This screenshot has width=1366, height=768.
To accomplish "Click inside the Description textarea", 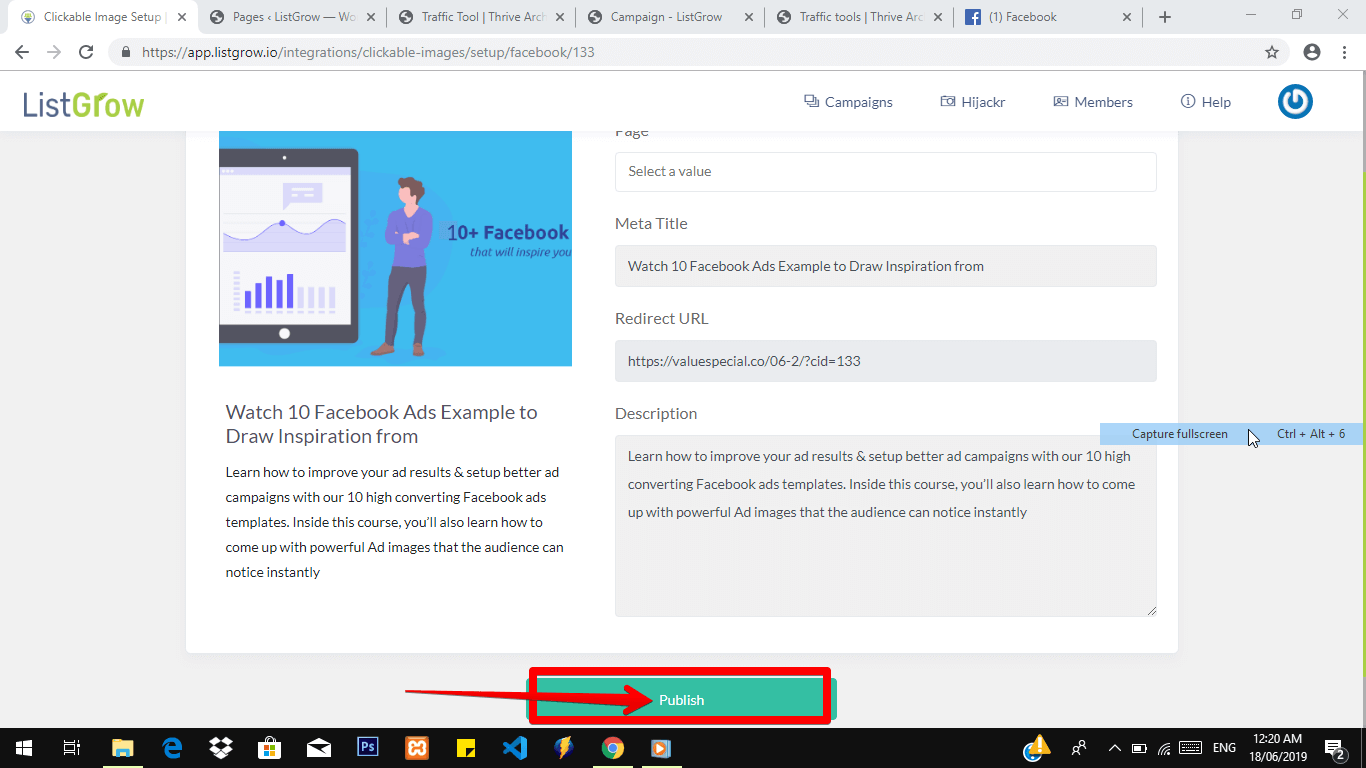I will point(885,526).
